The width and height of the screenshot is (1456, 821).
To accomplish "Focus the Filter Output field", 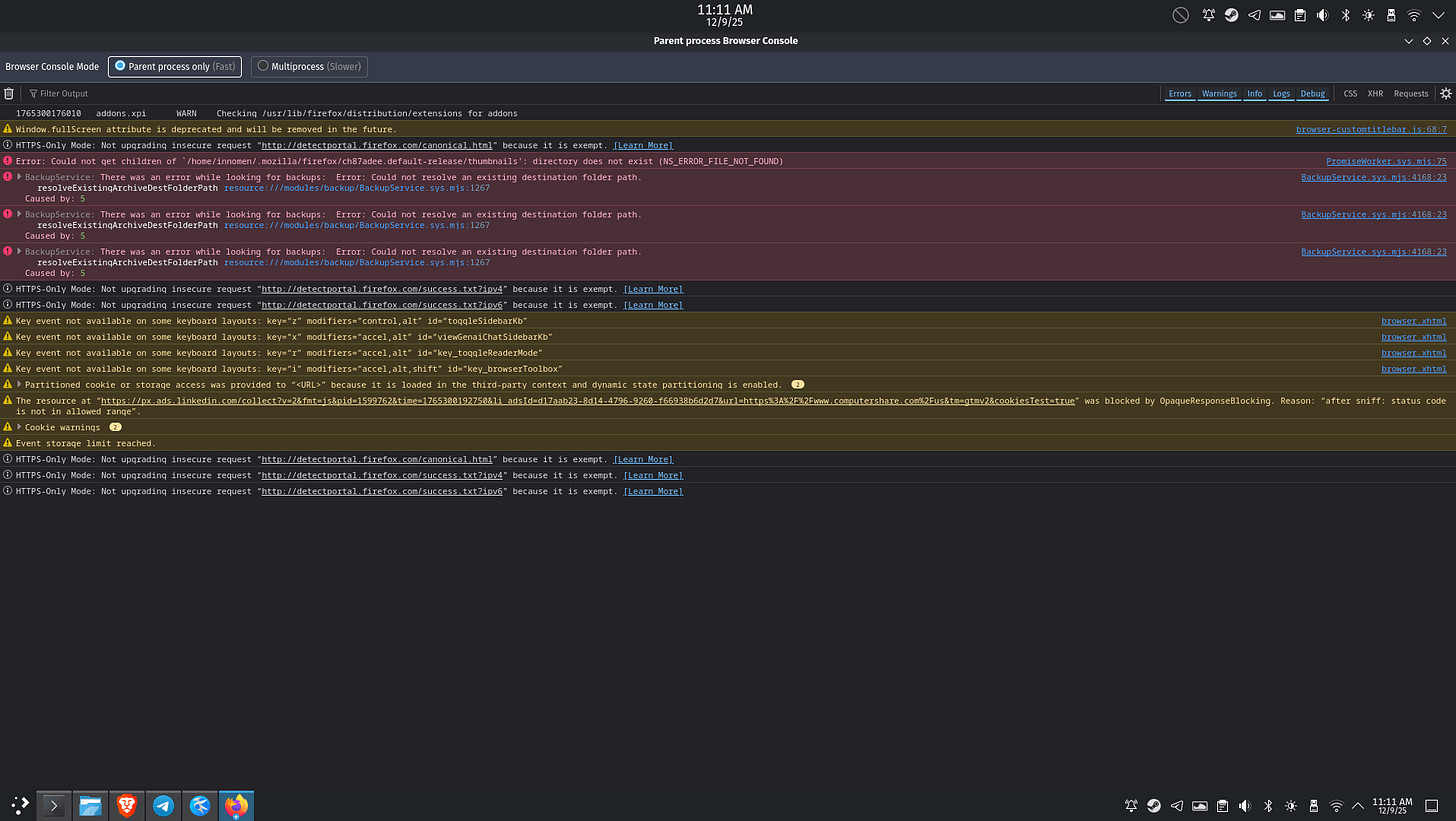I will (x=590, y=93).
